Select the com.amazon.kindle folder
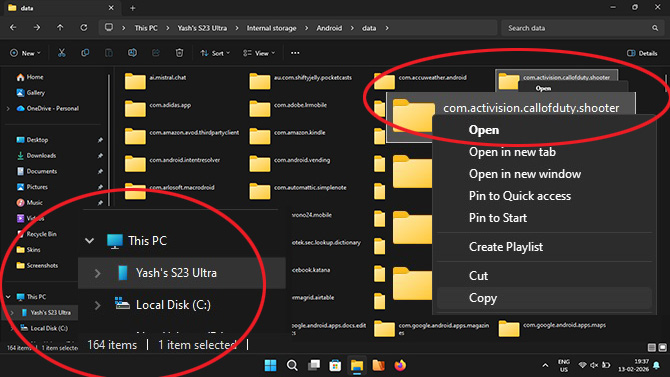 point(288,136)
